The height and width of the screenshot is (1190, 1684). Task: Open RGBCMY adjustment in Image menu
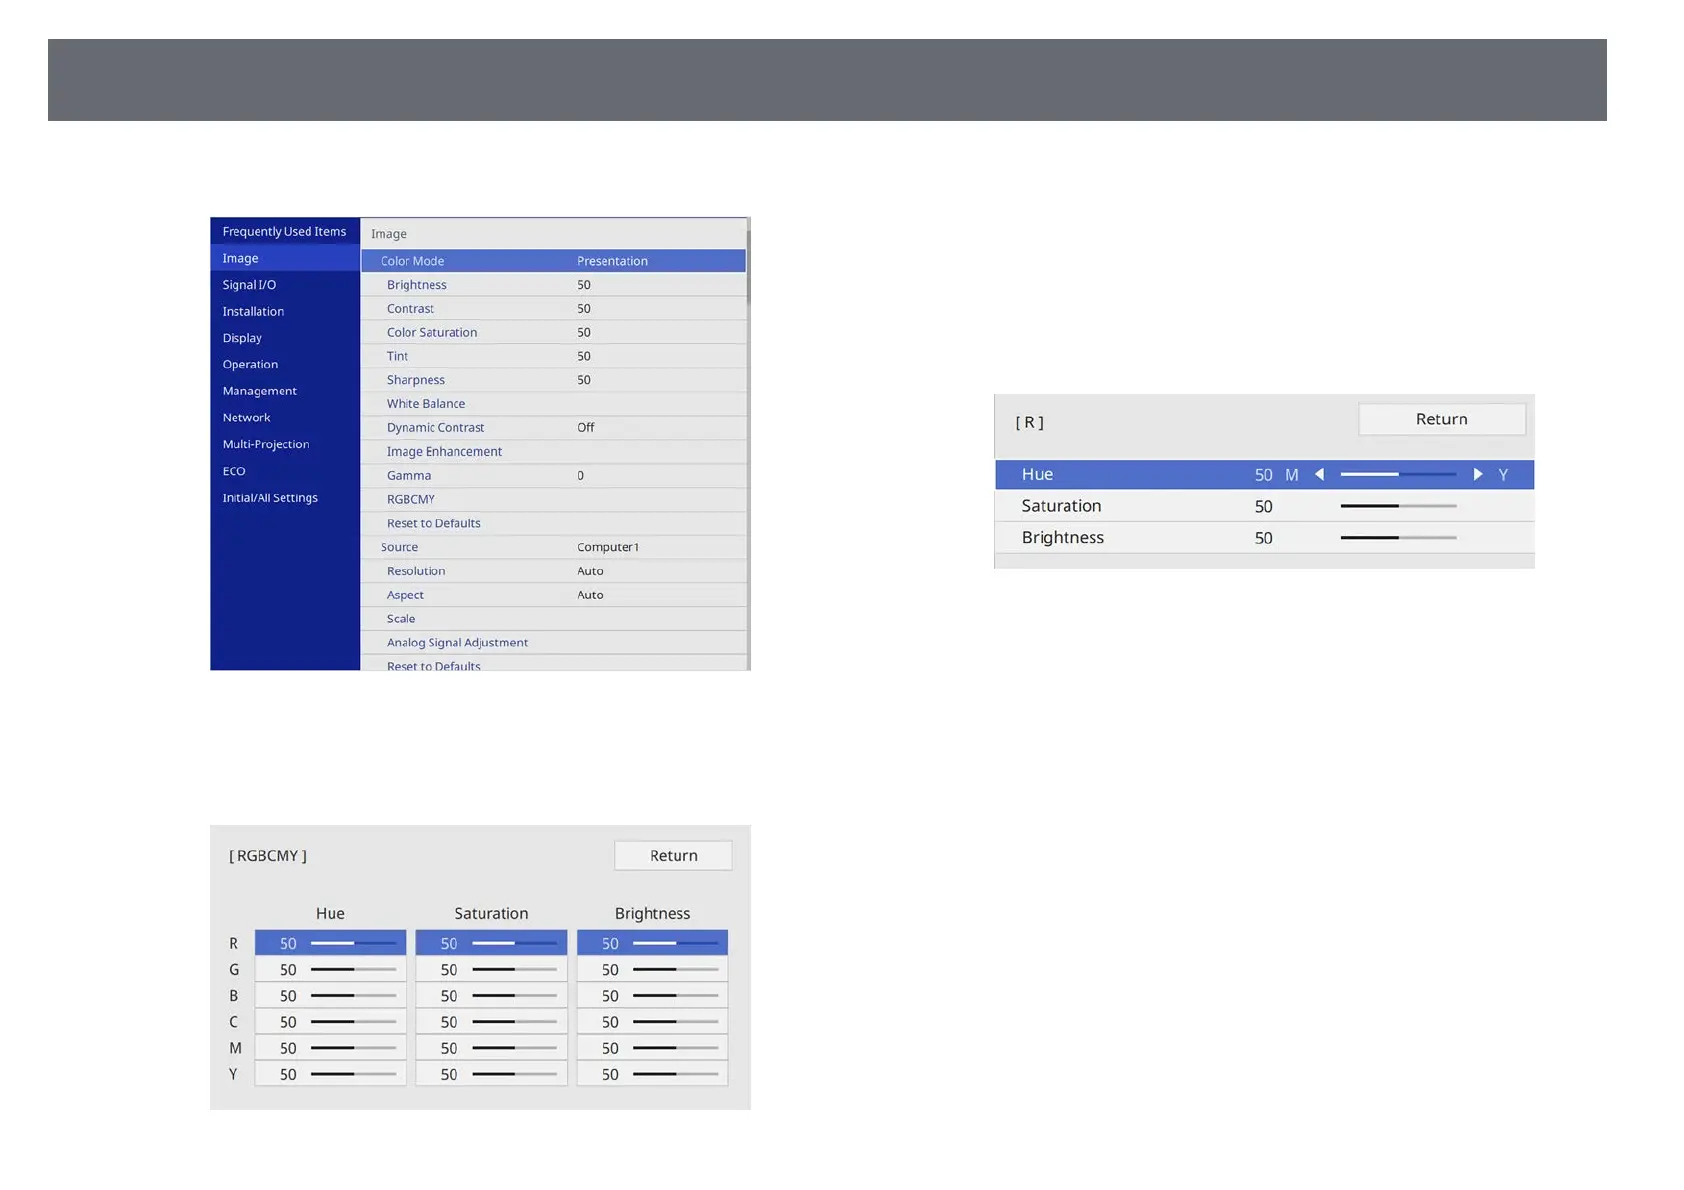pyautogui.click(x=553, y=499)
